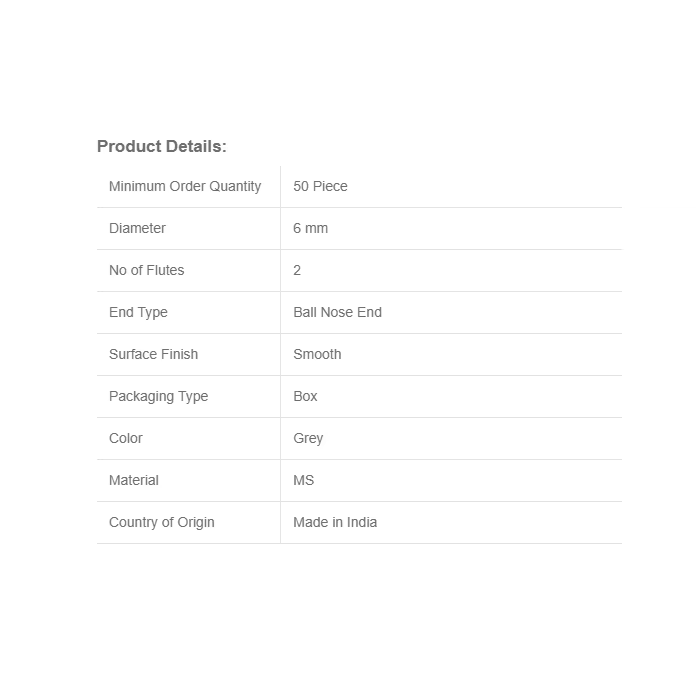Screen dimensions: 700x700
Task: Select the Color label
Action: tap(126, 438)
